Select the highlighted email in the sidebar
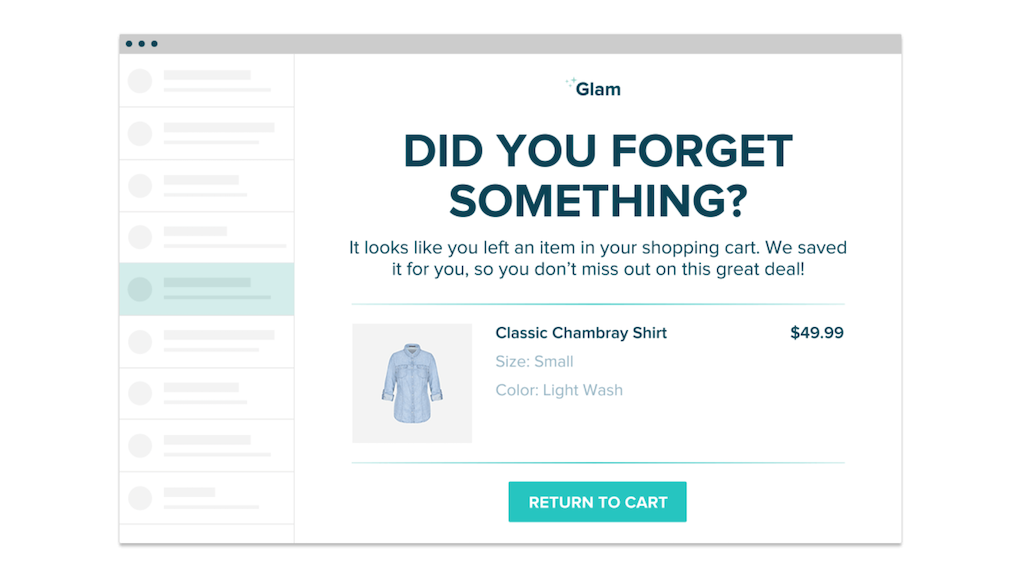 [x=207, y=289]
